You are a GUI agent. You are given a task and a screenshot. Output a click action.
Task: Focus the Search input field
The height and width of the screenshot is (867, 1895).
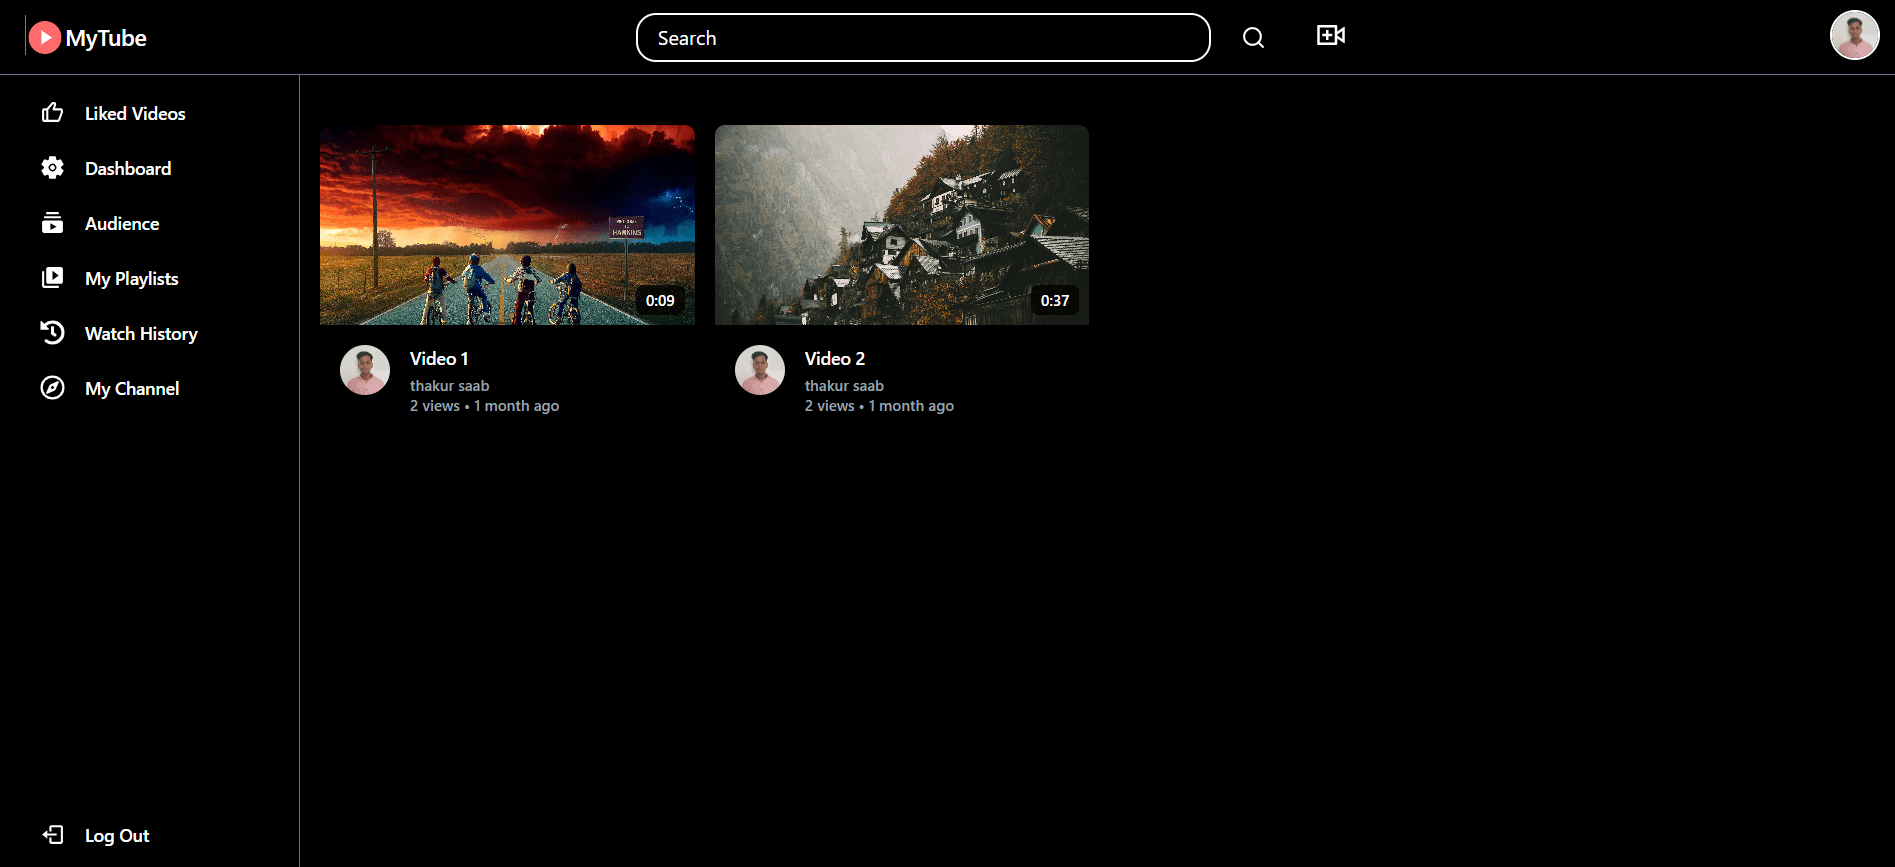(x=922, y=38)
